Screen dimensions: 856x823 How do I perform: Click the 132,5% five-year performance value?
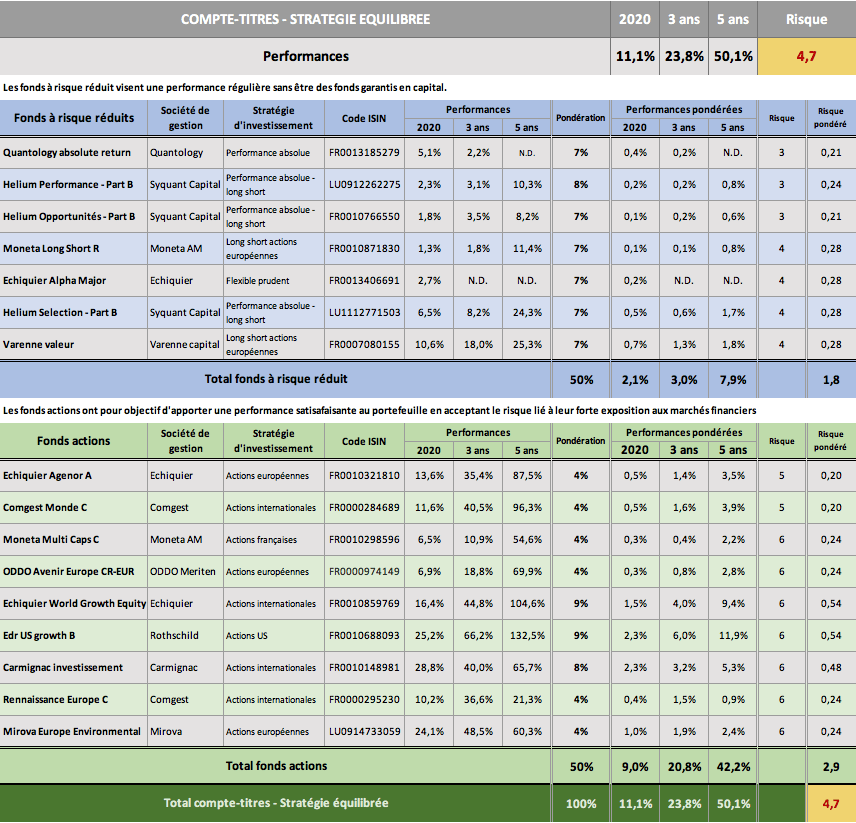click(x=526, y=636)
